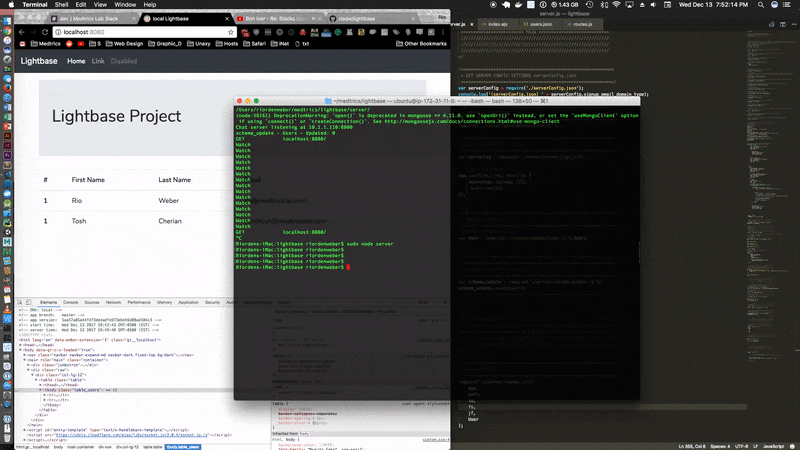Viewport: 800px width, 450px height.
Task: Open Spotlight search in menu bar
Action: (x=761, y=5)
